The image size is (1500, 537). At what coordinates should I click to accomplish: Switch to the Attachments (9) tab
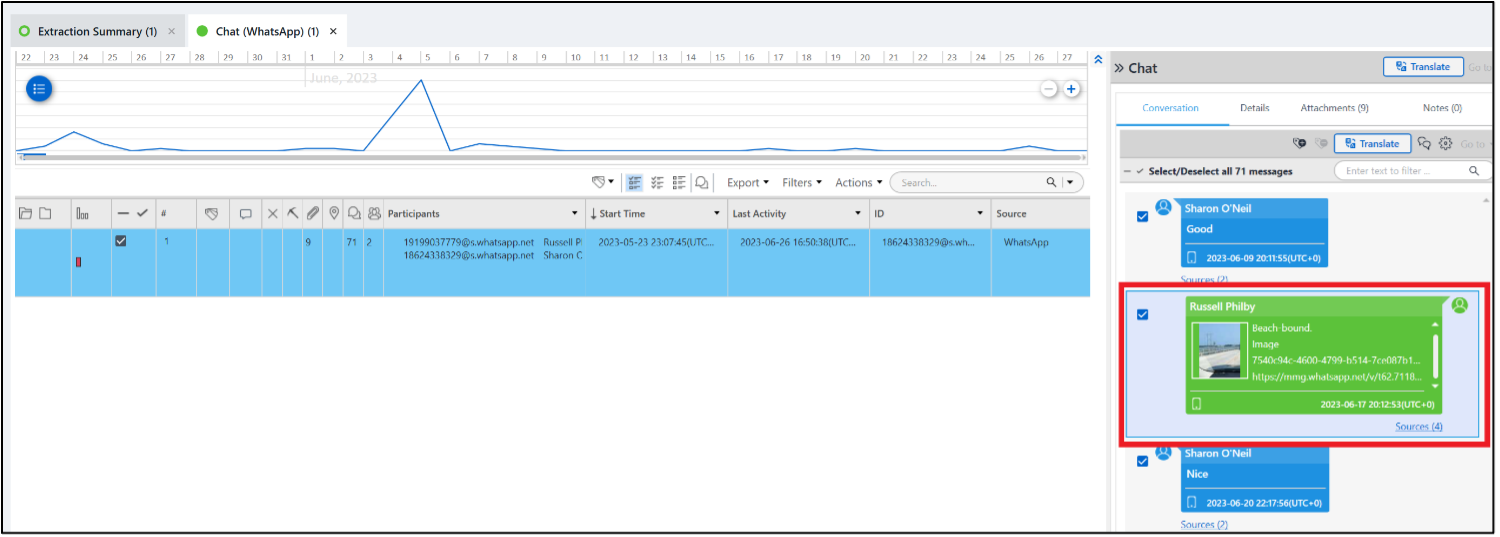pyautogui.click(x=1334, y=108)
